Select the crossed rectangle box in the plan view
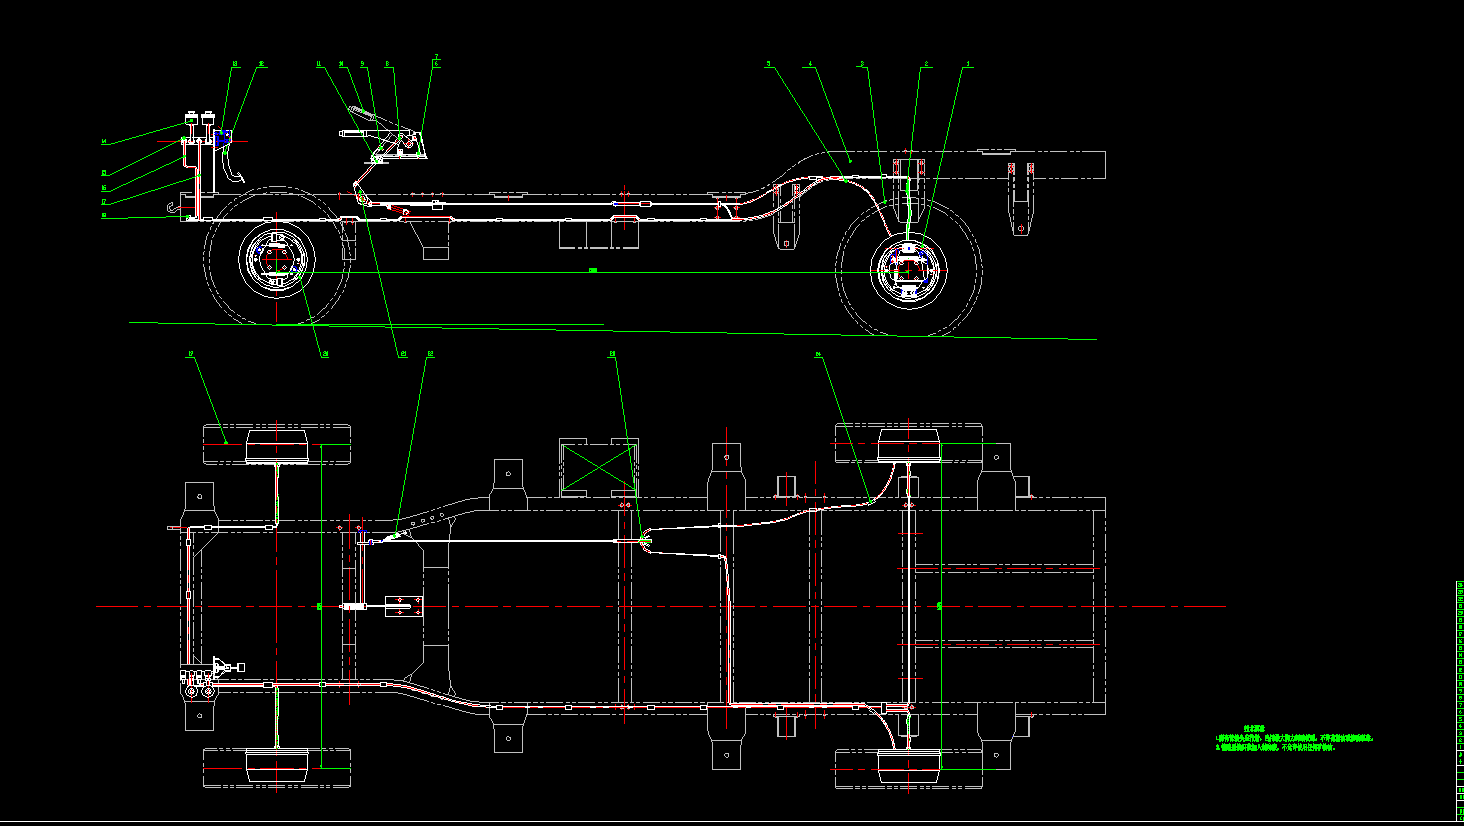 [x=600, y=468]
